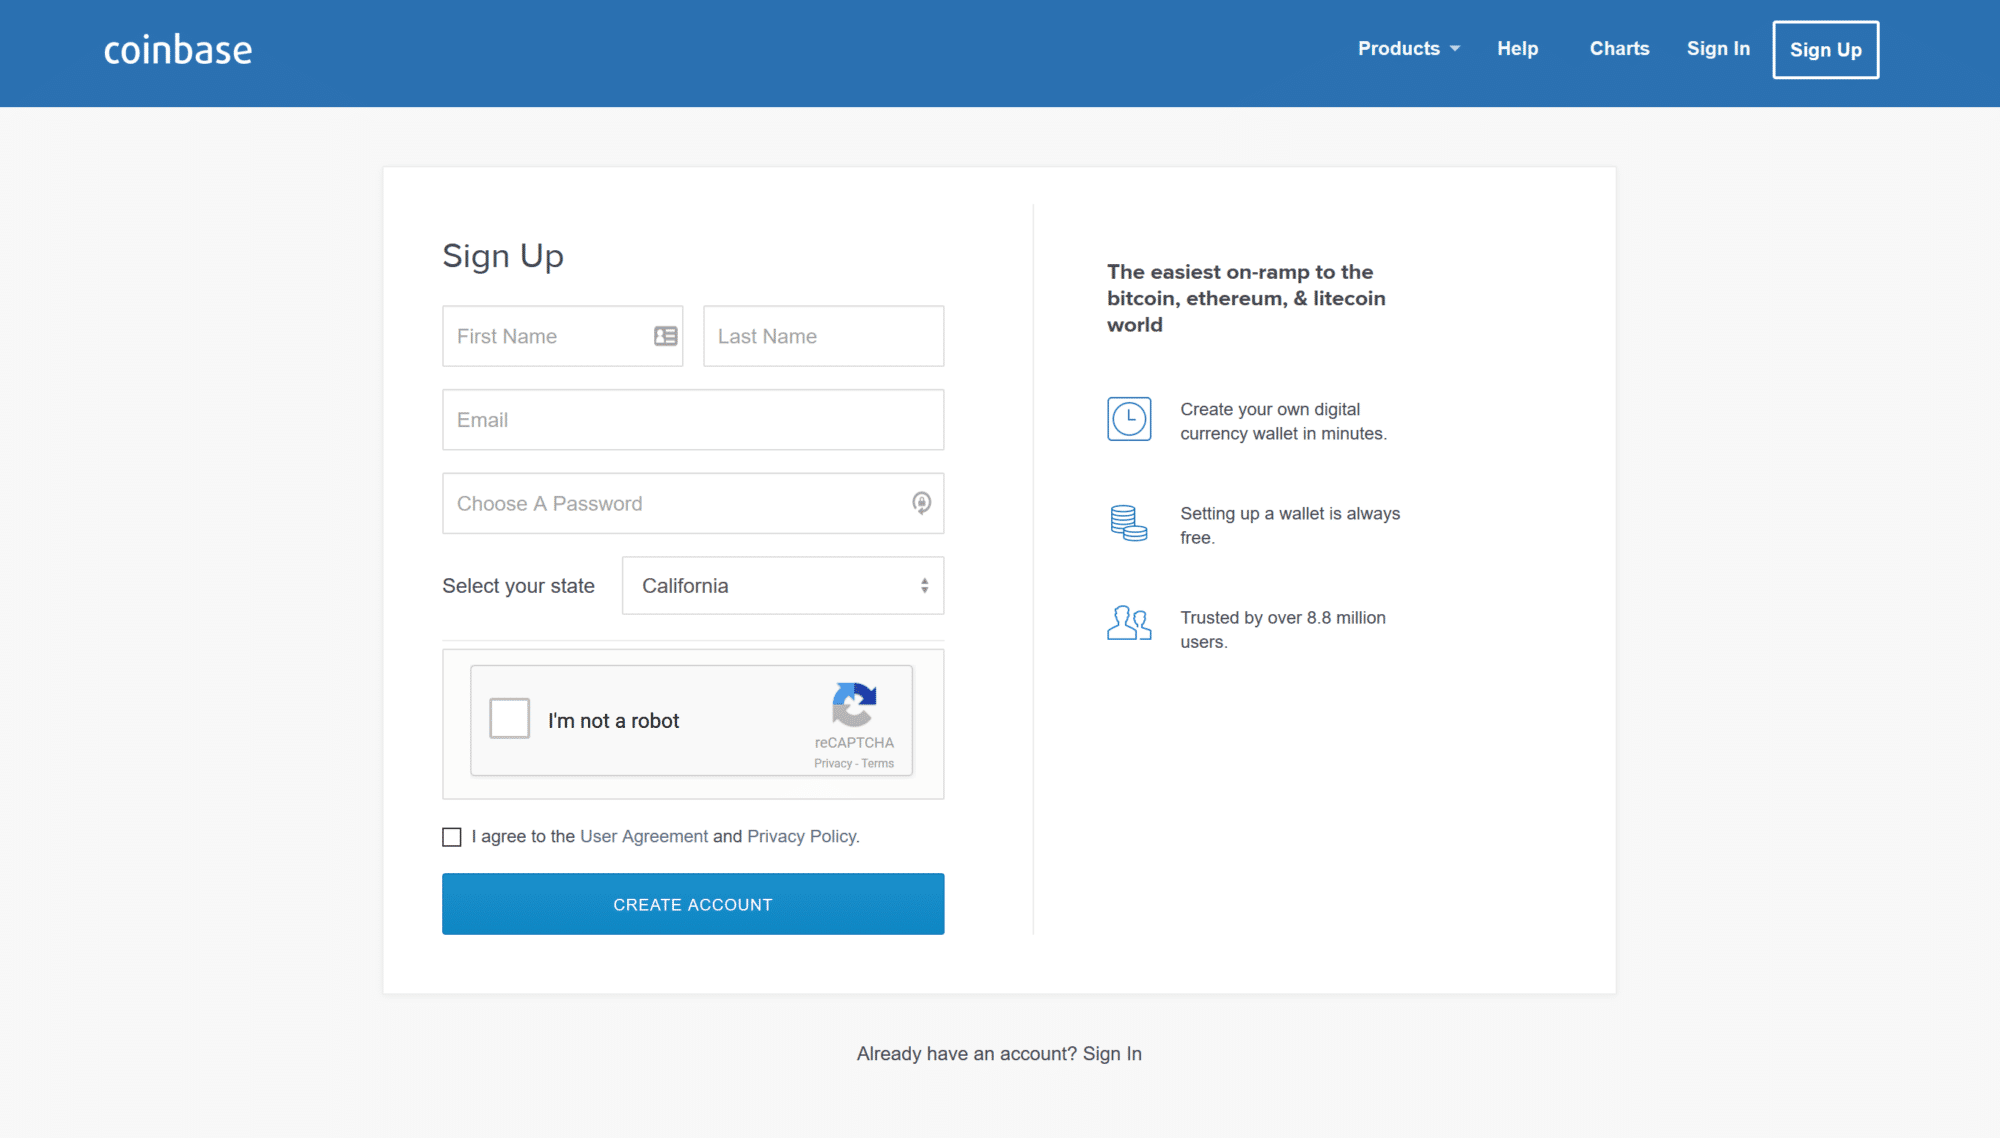
Task: Click the Privacy Policy hyperlink
Action: pos(801,836)
